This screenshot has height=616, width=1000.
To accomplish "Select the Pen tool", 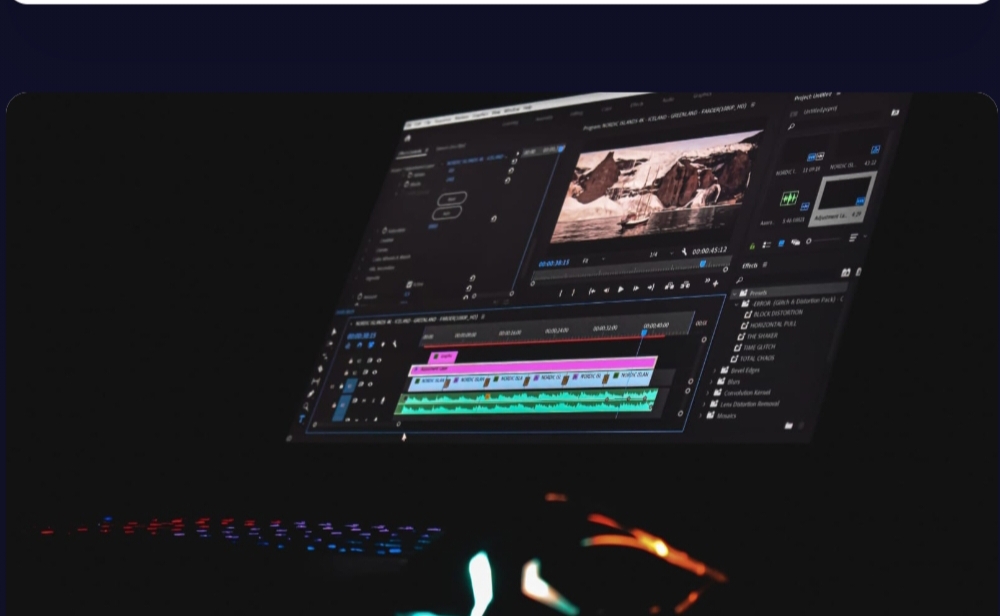I will tap(311, 393).
